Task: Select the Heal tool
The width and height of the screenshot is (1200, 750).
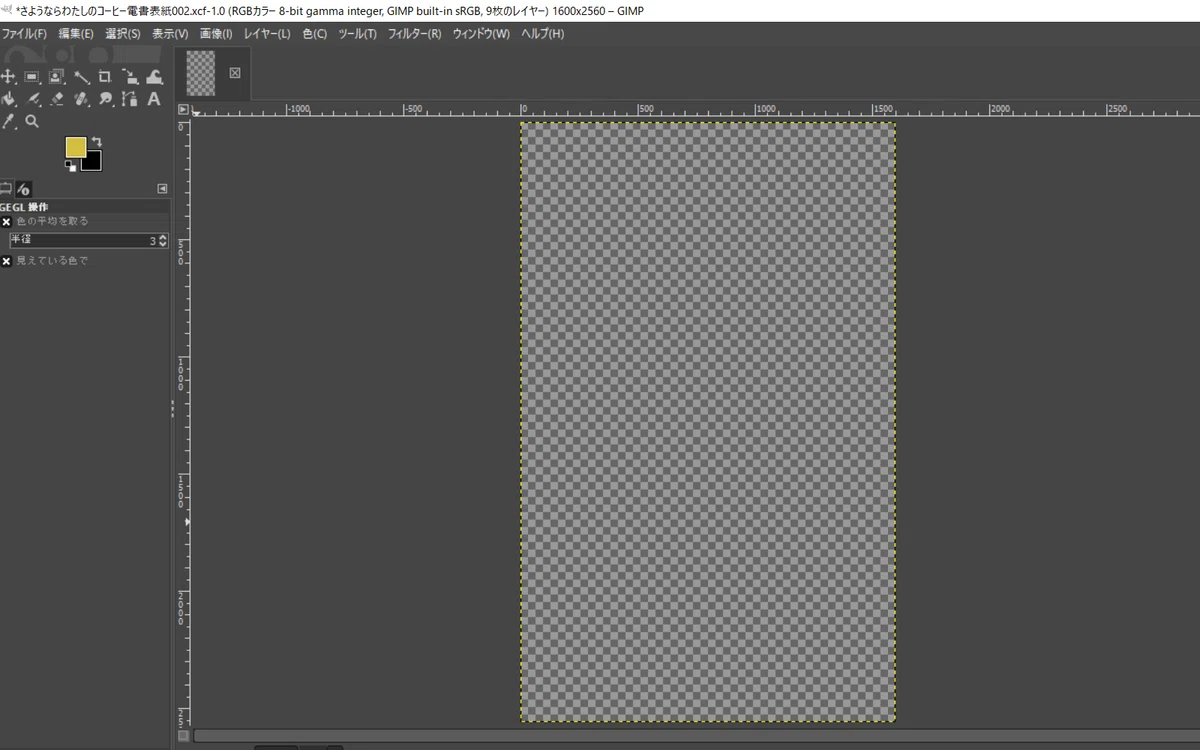Action: click(x=81, y=99)
